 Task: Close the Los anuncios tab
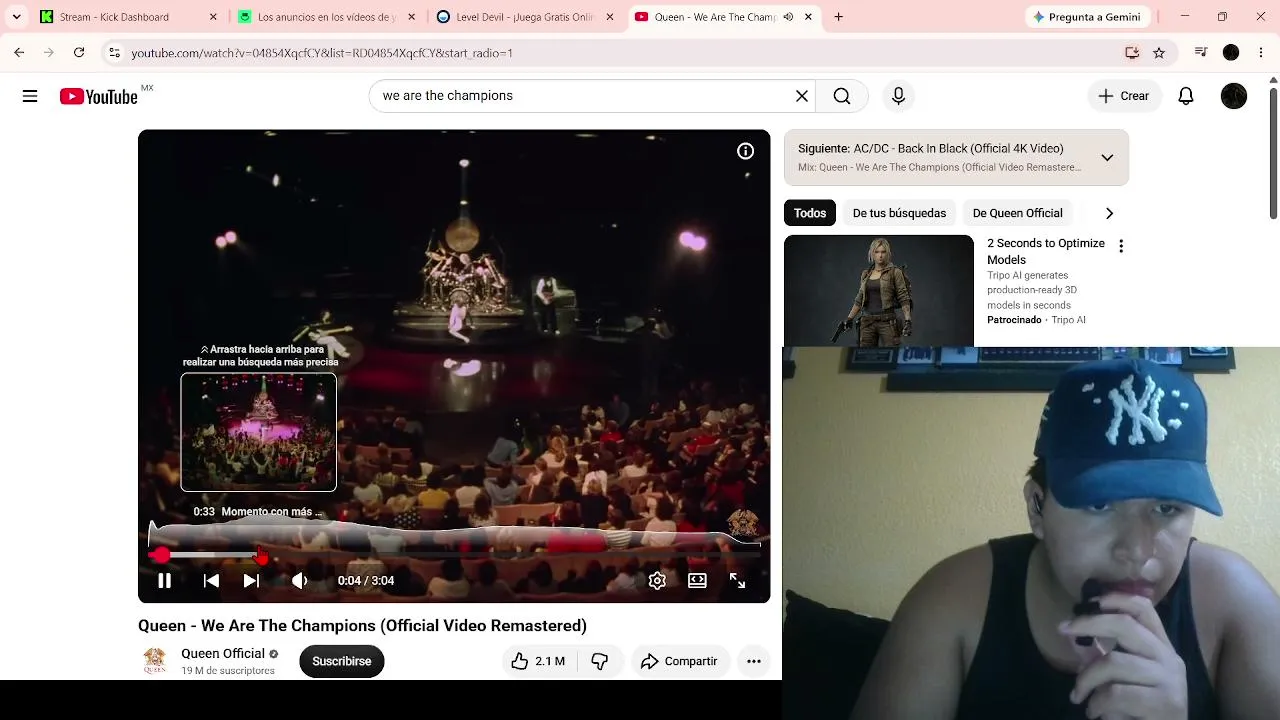pyautogui.click(x=411, y=17)
